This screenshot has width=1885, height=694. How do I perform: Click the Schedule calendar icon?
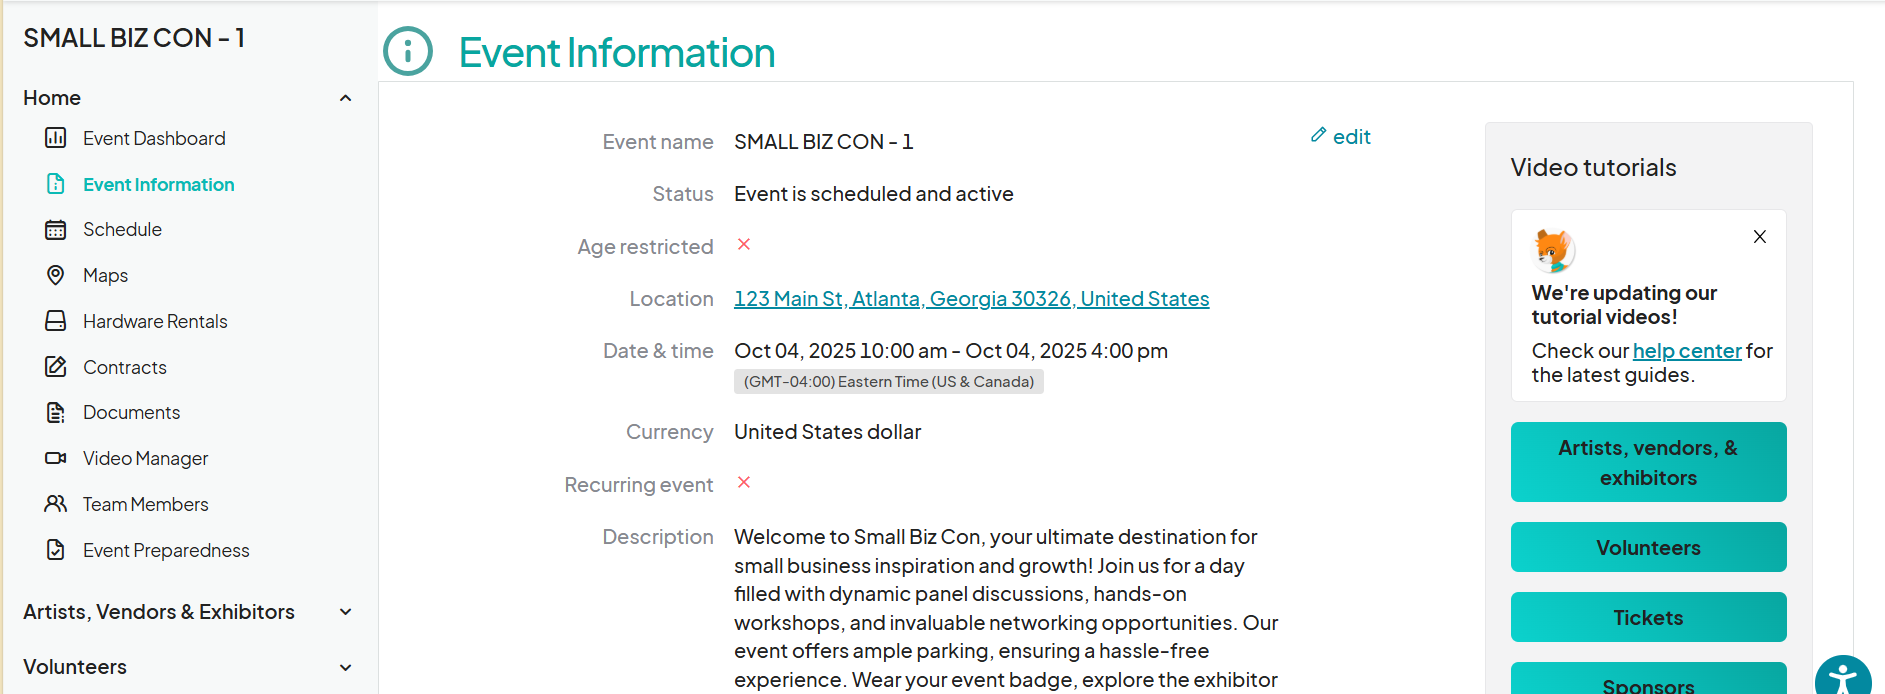point(56,230)
